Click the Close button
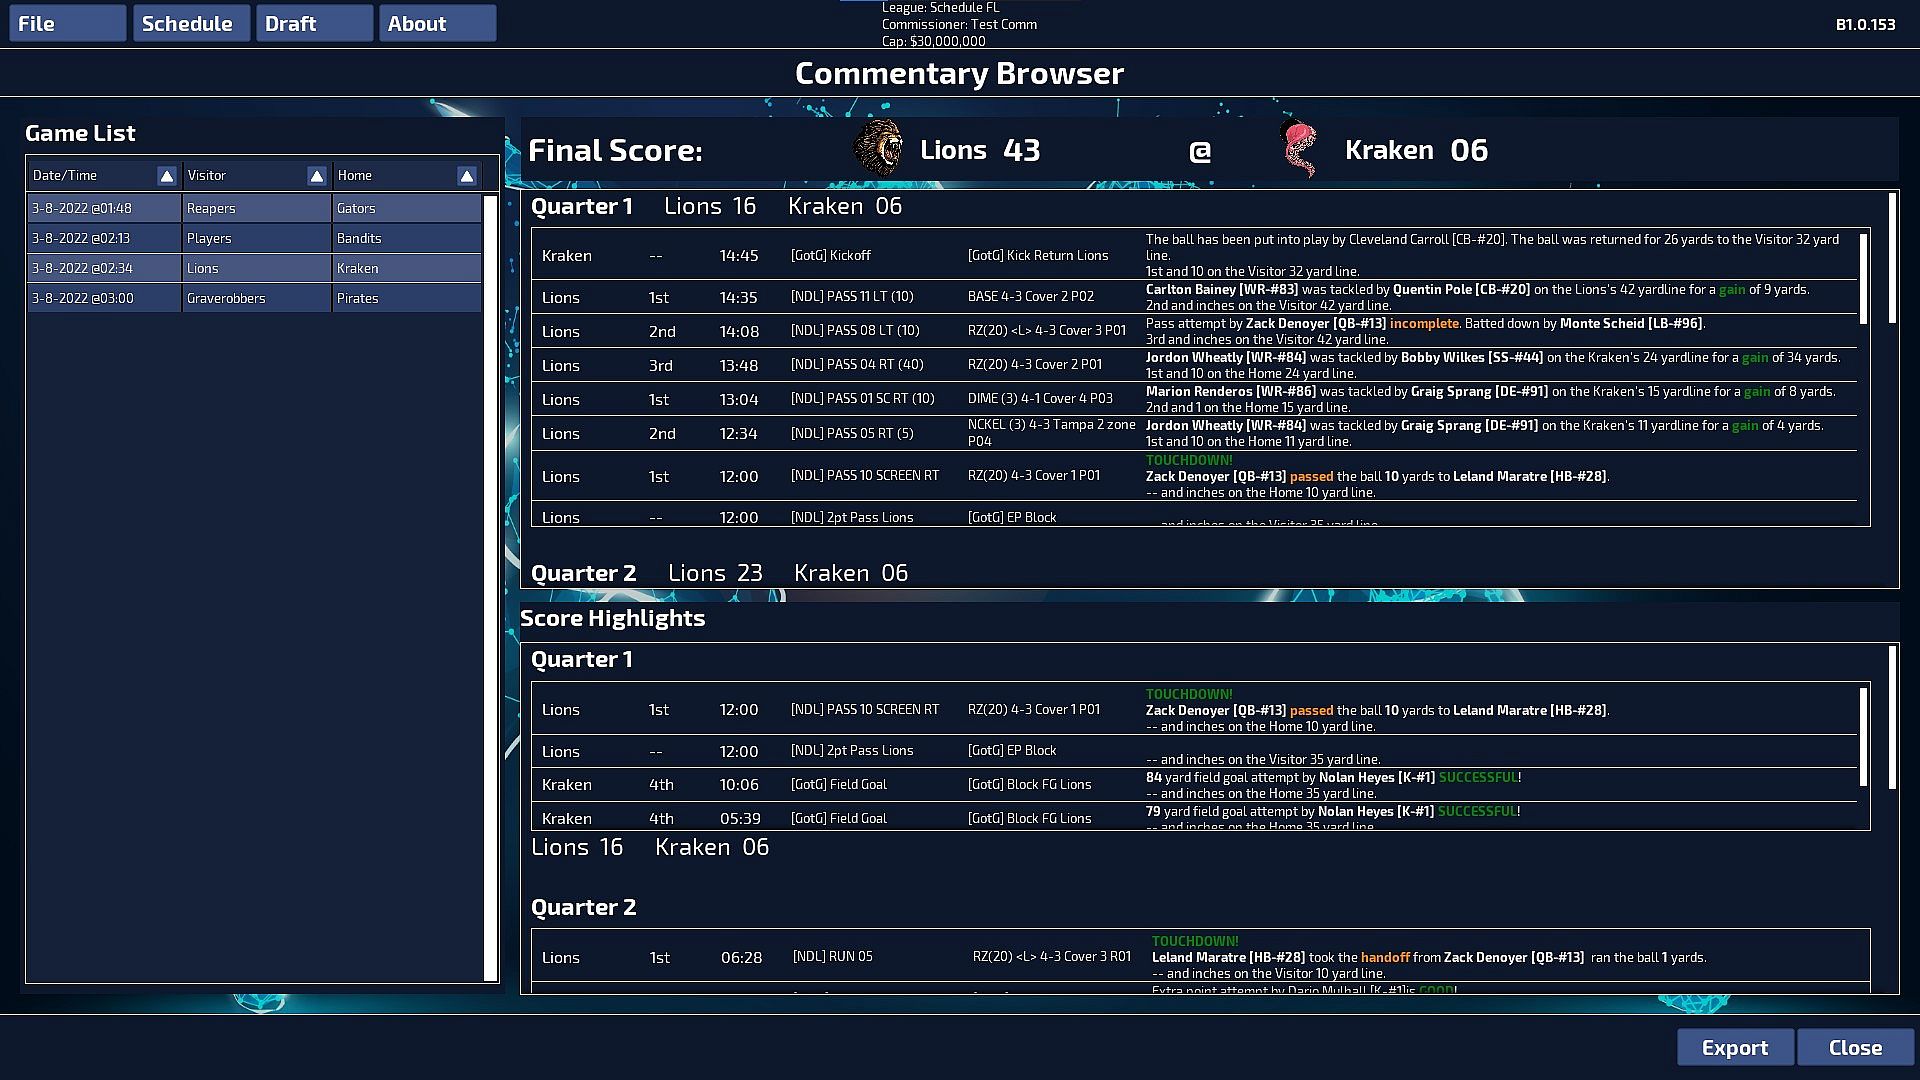Screen dimensions: 1920x1080 pyautogui.click(x=1855, y=1047)
